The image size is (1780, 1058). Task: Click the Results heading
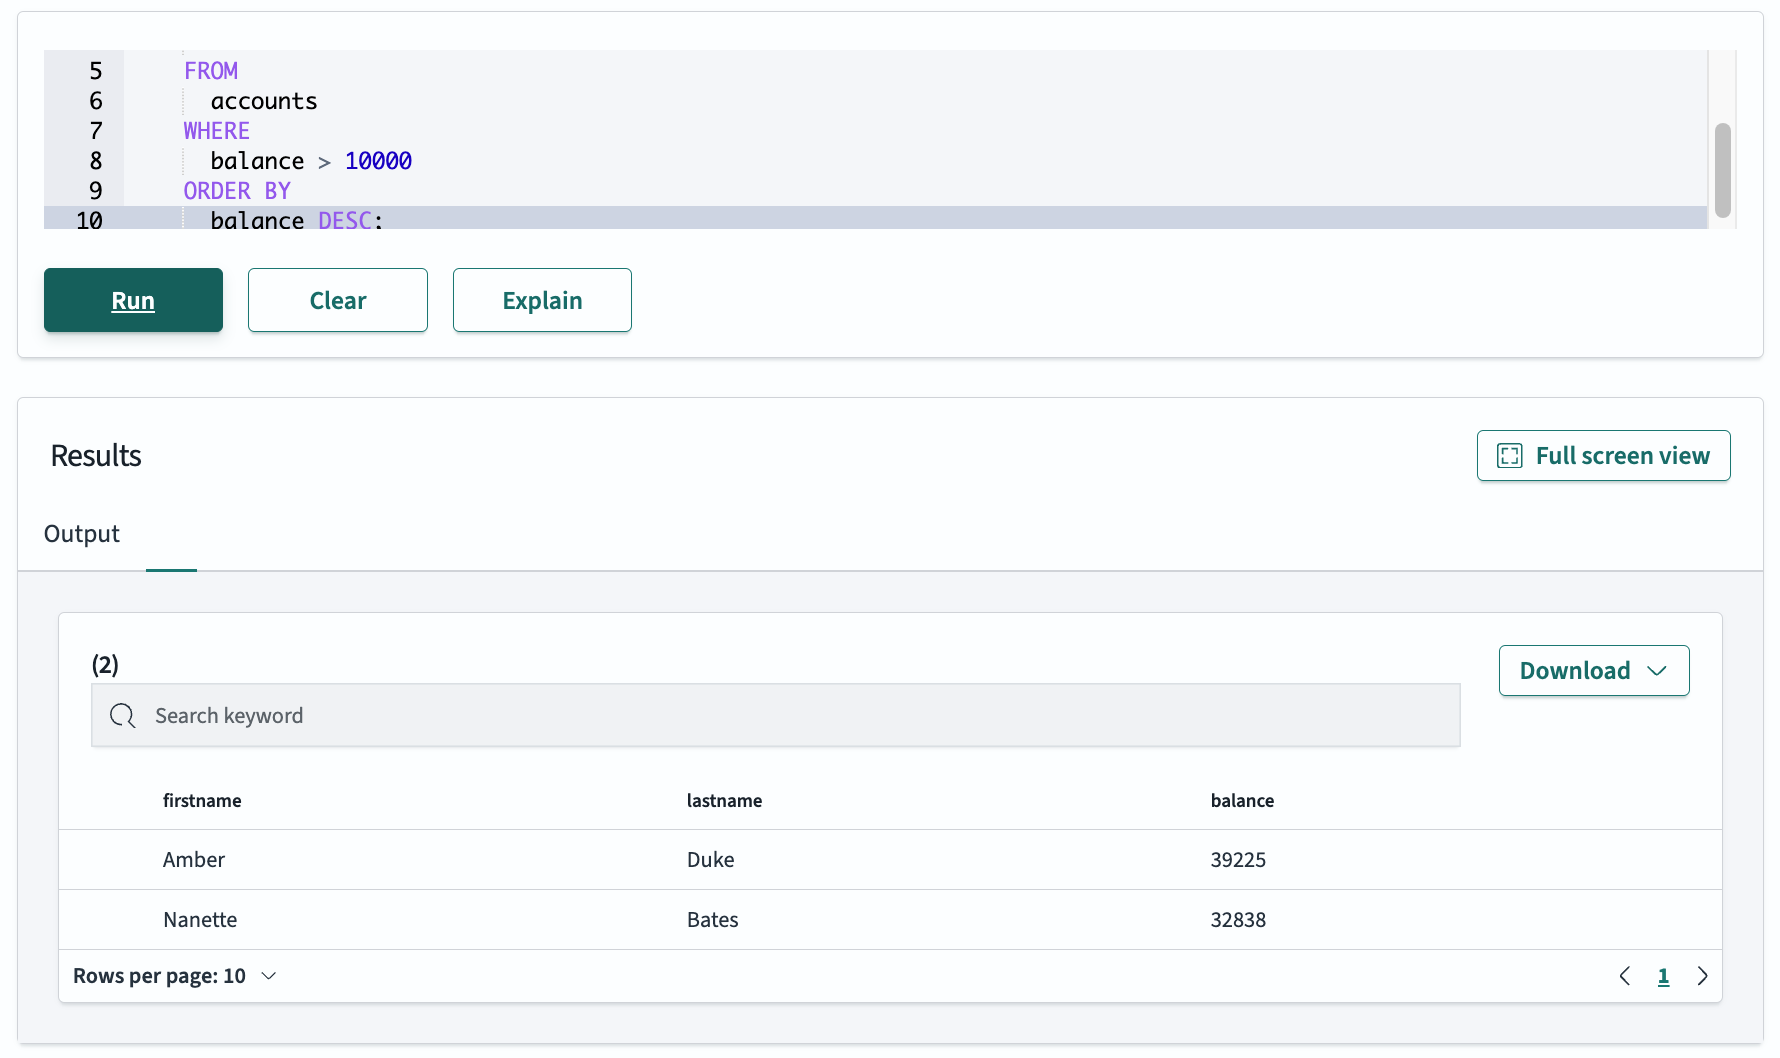pyautogui.click(x=96, y=456)
